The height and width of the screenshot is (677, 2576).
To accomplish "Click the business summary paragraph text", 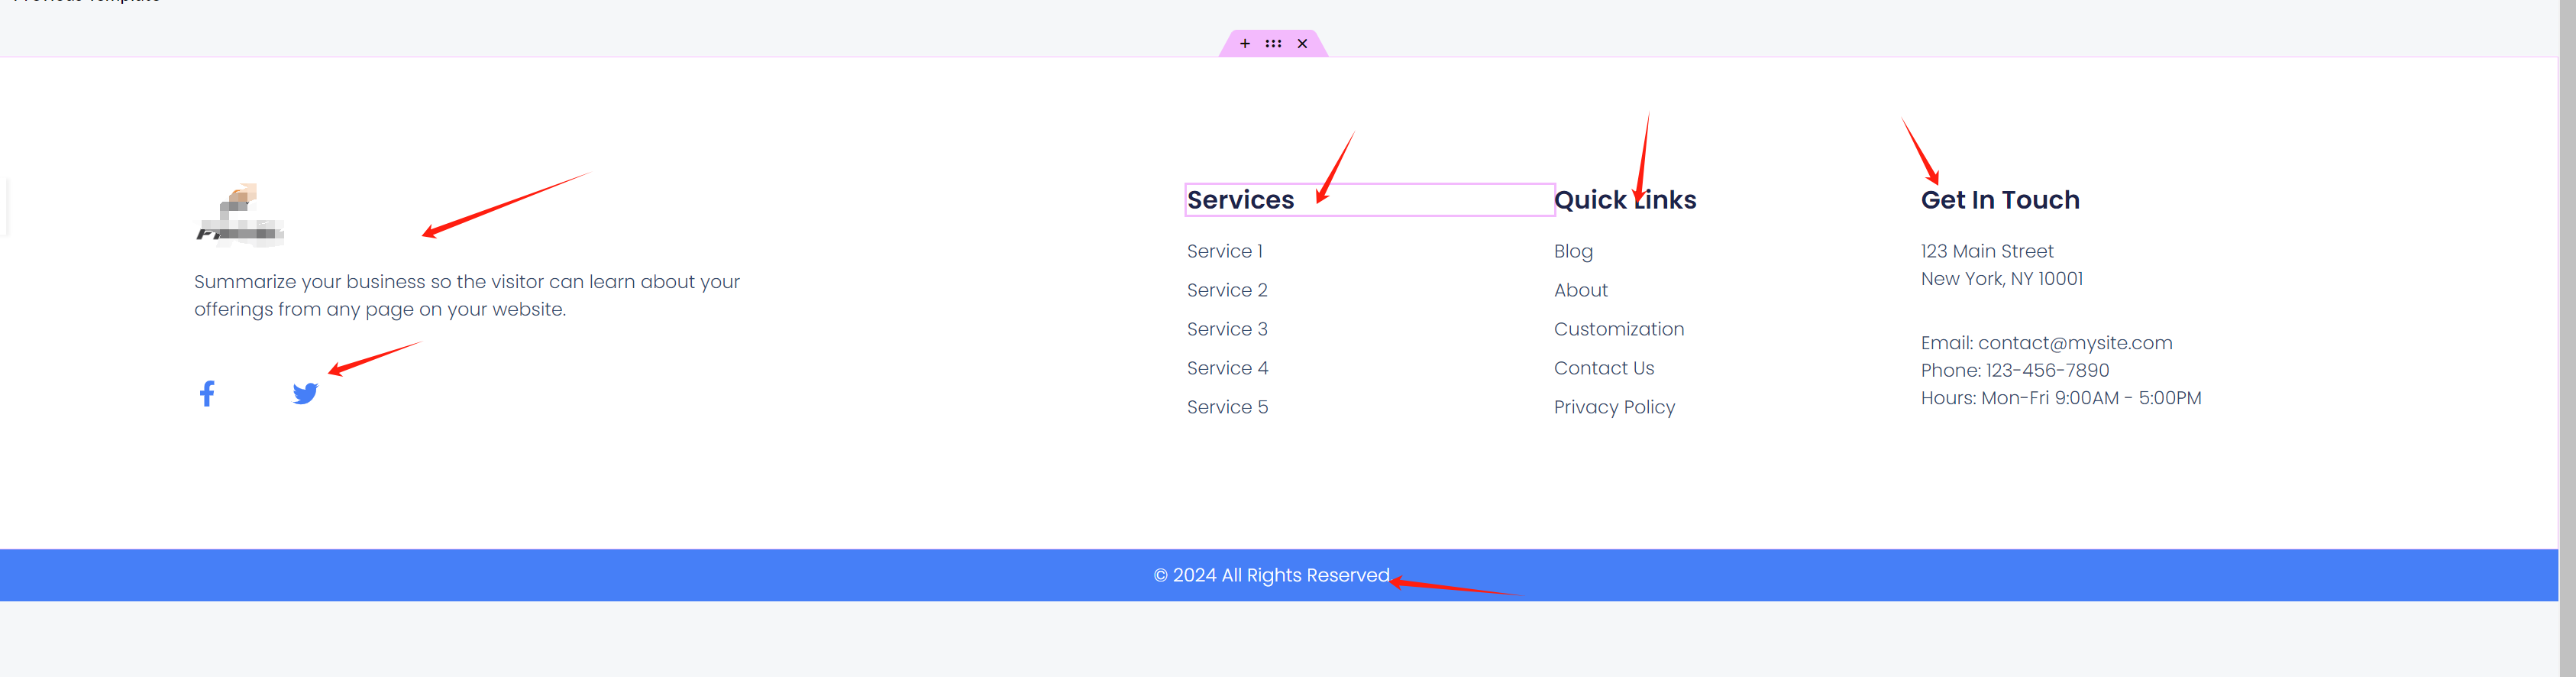I will (x=466, y=295).
